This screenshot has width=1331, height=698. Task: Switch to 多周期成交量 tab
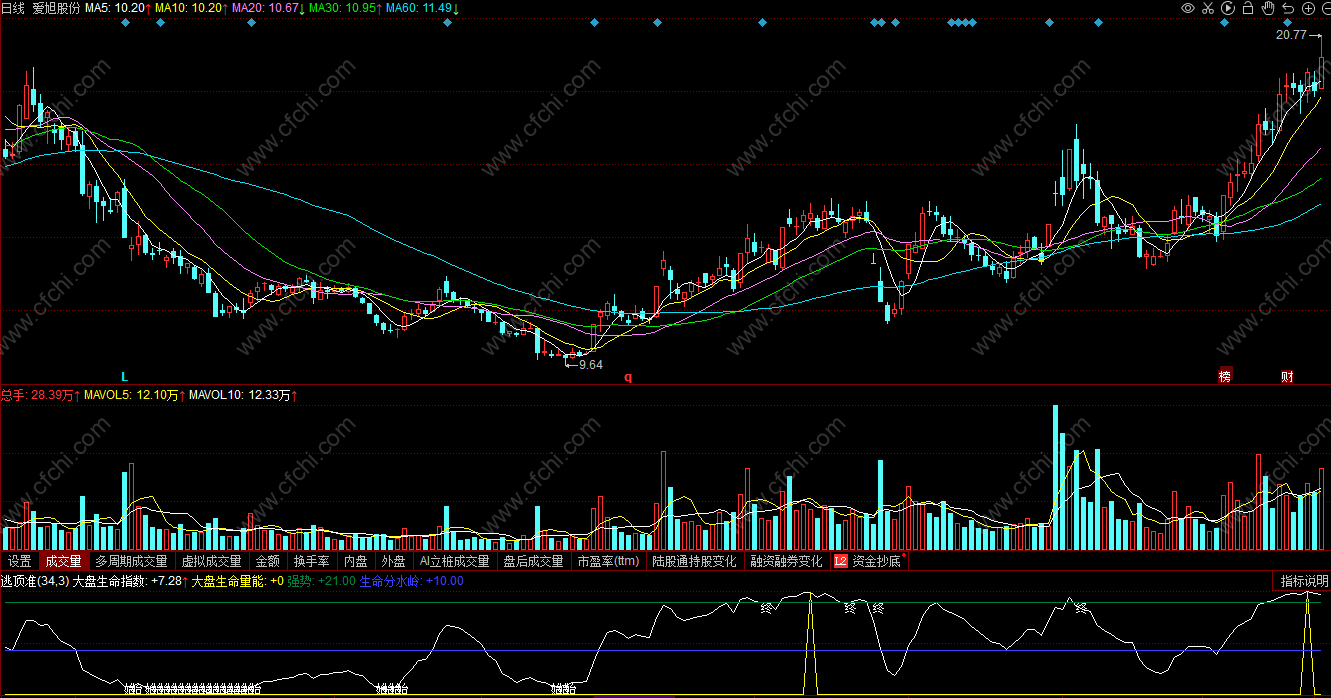131,561
